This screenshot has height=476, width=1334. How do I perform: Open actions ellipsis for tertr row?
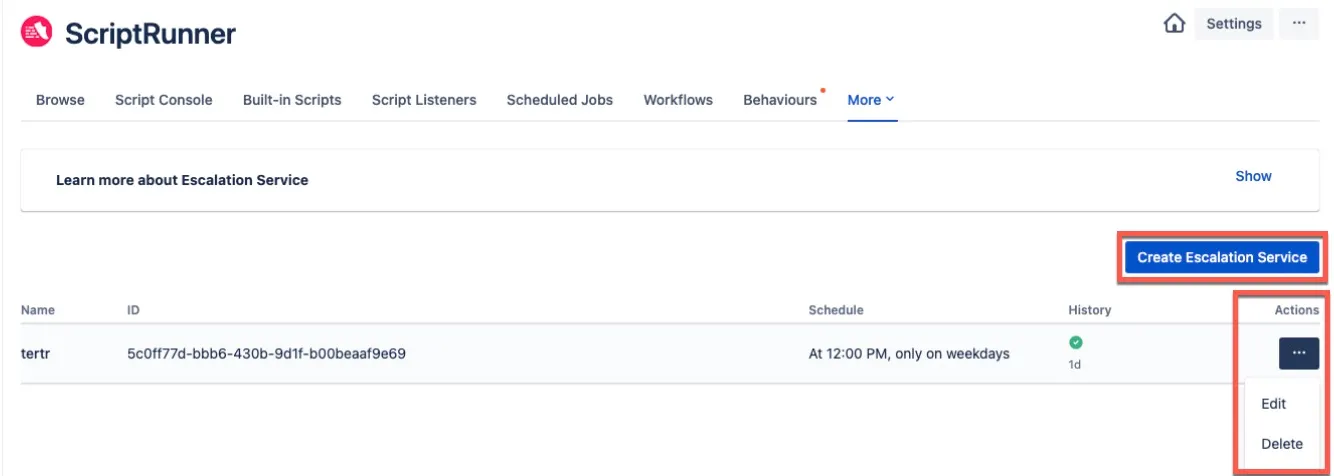(x=1298, y=353)
